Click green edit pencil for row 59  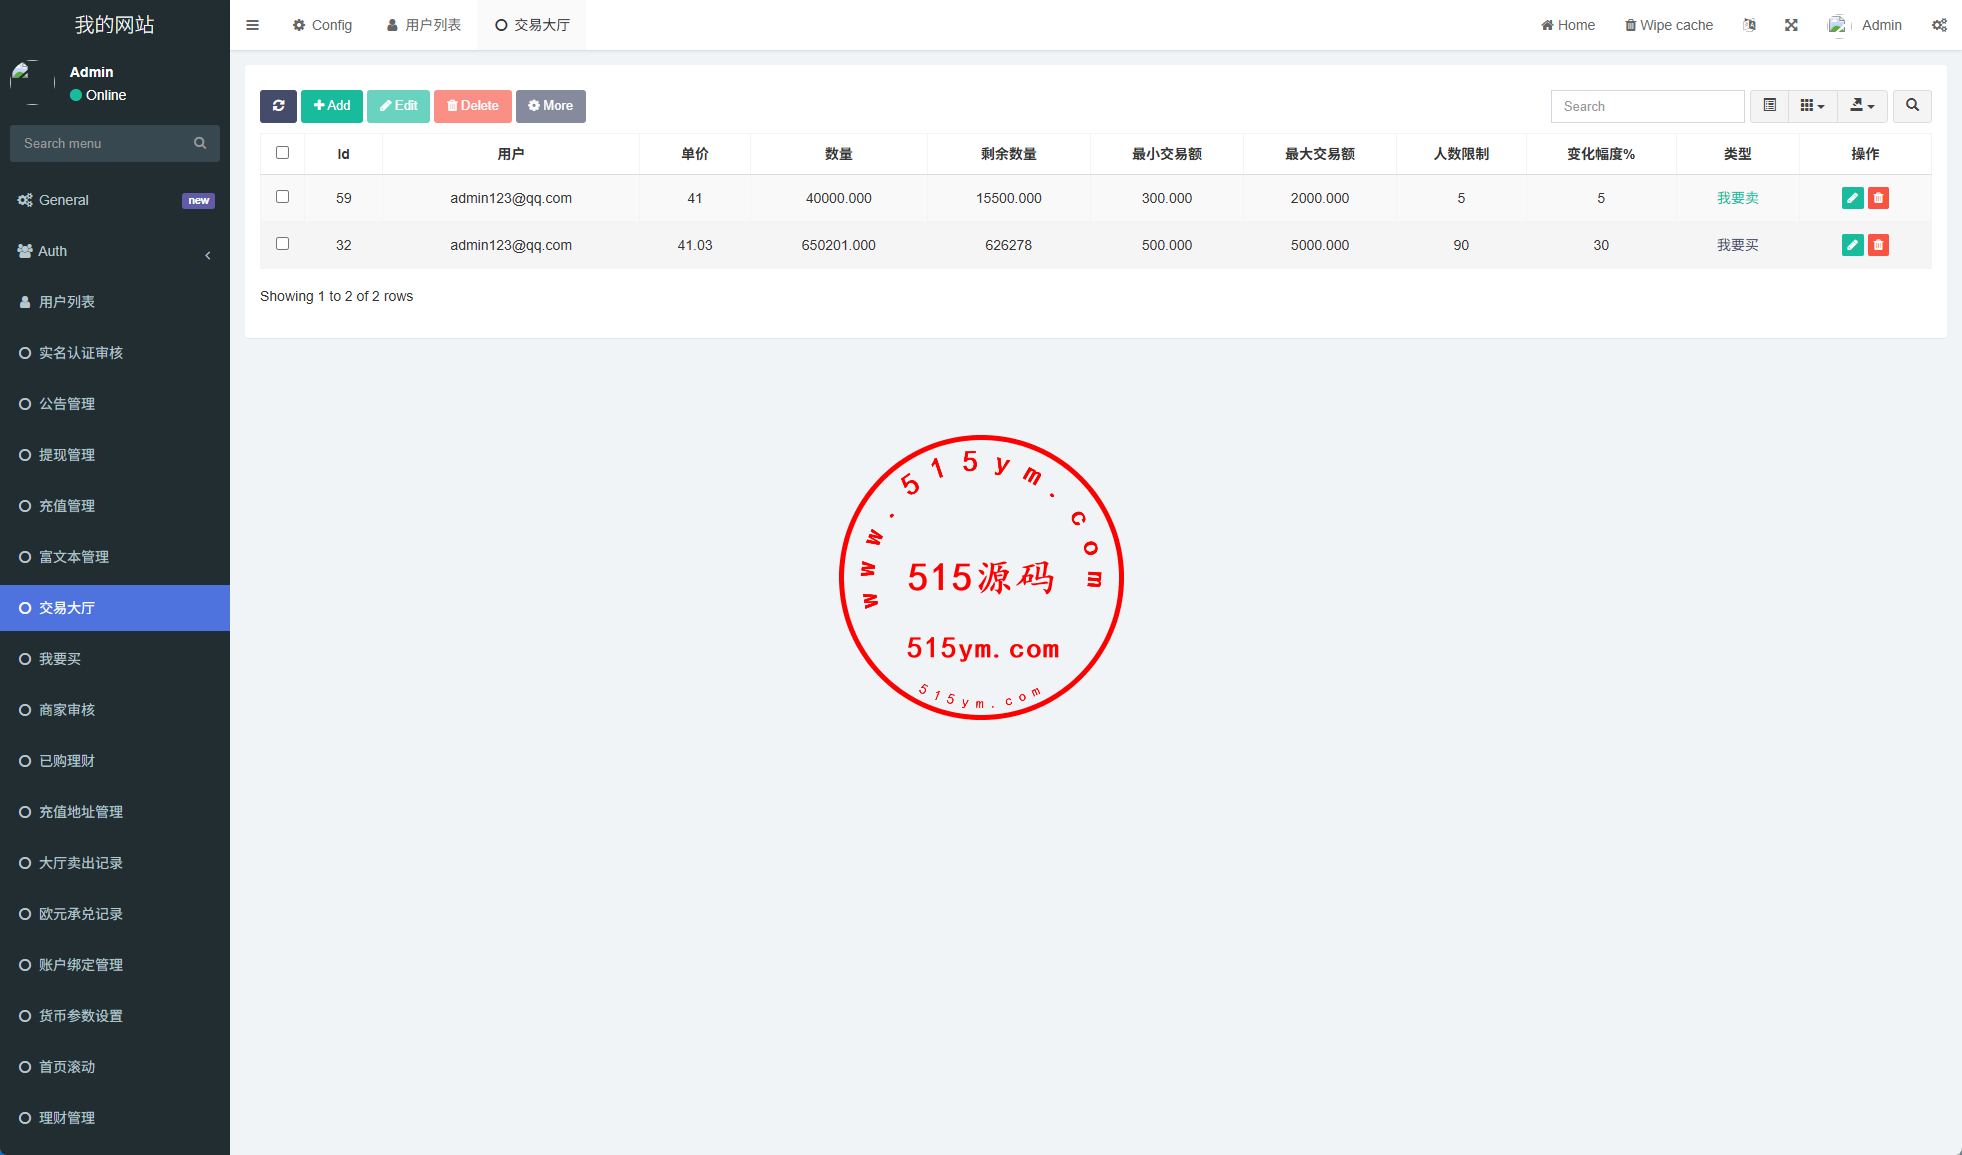[1852, 198]
